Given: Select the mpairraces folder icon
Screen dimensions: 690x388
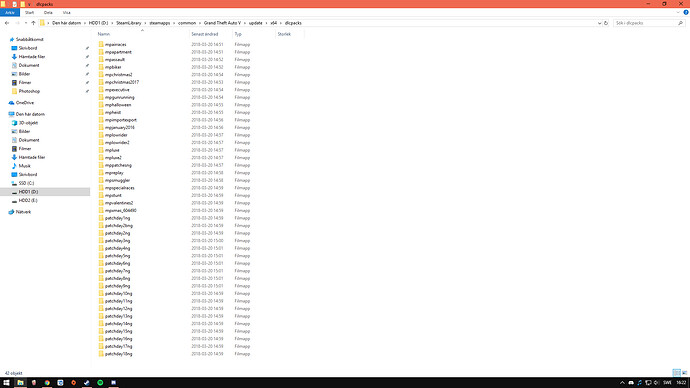Looking at the screenshot, I should pos(101,44).
